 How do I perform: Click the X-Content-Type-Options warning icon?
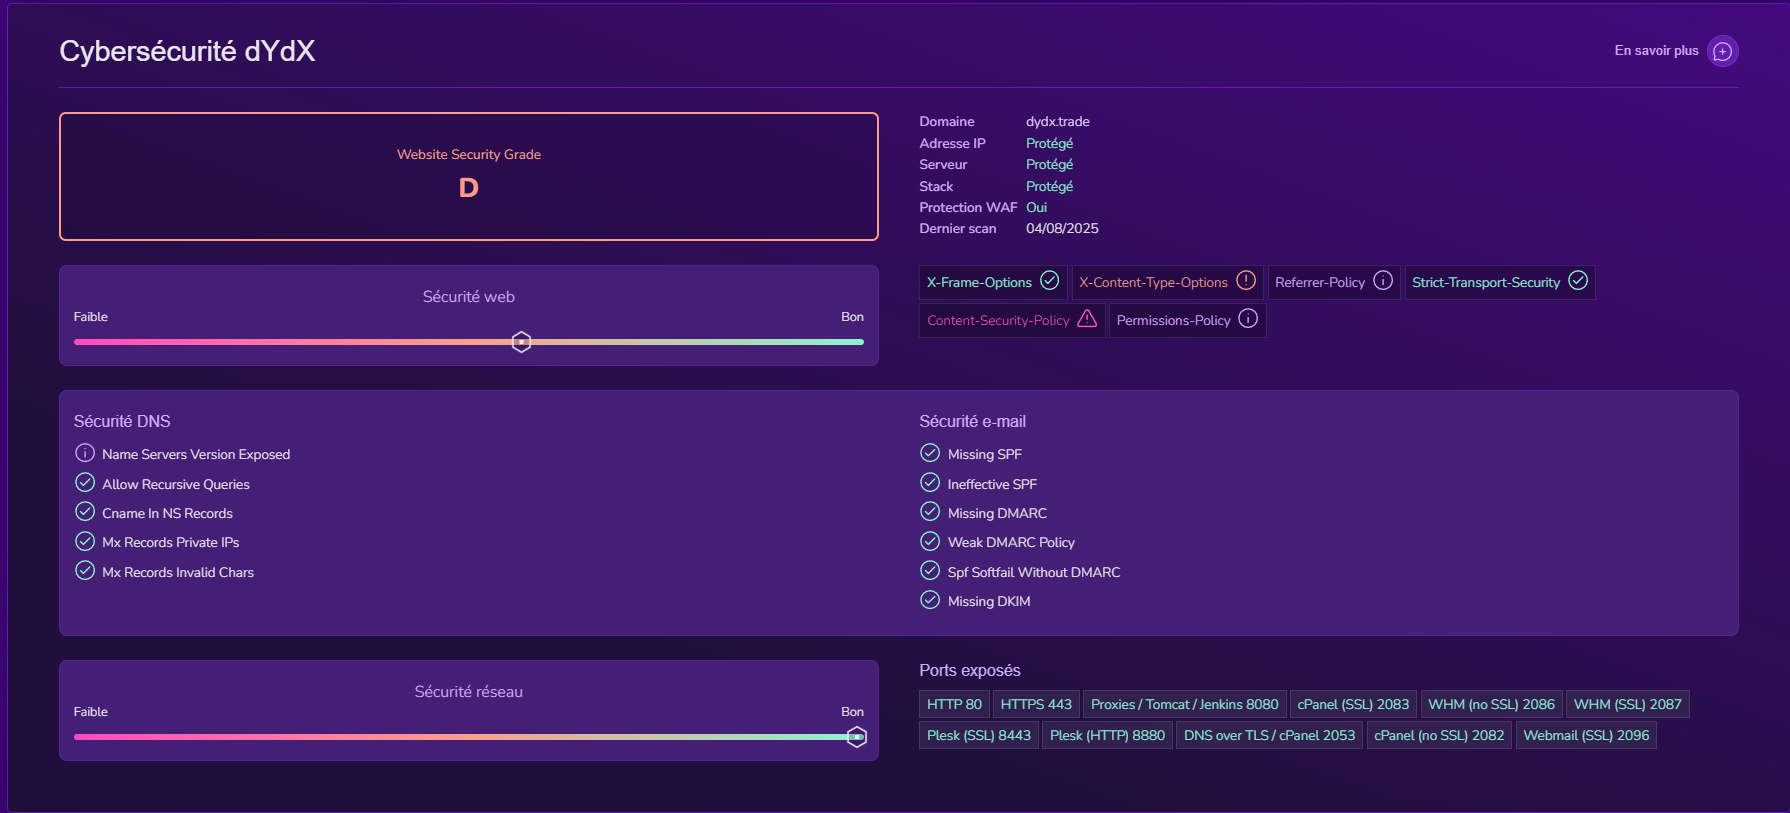pos(1245,281)
